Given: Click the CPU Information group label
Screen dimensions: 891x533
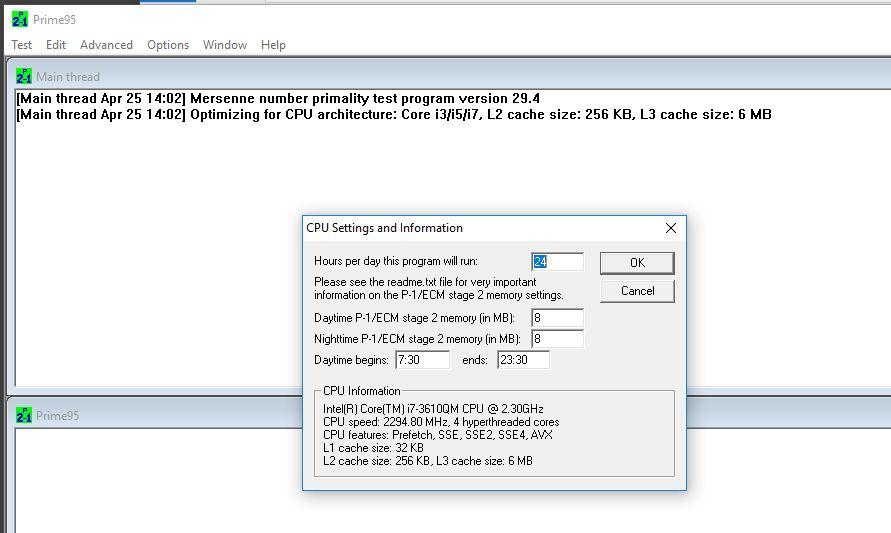Looking at the screenshot, I should click(361, 391).
